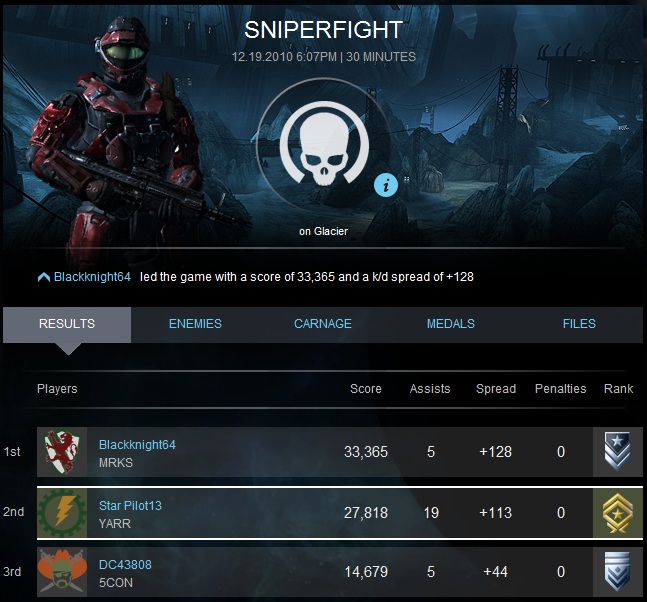Image resolution: width=647 pixels, height=602 pixels.
Task: Click Star Pilot13's gold rank insignia
Action: tap(617, 512)
